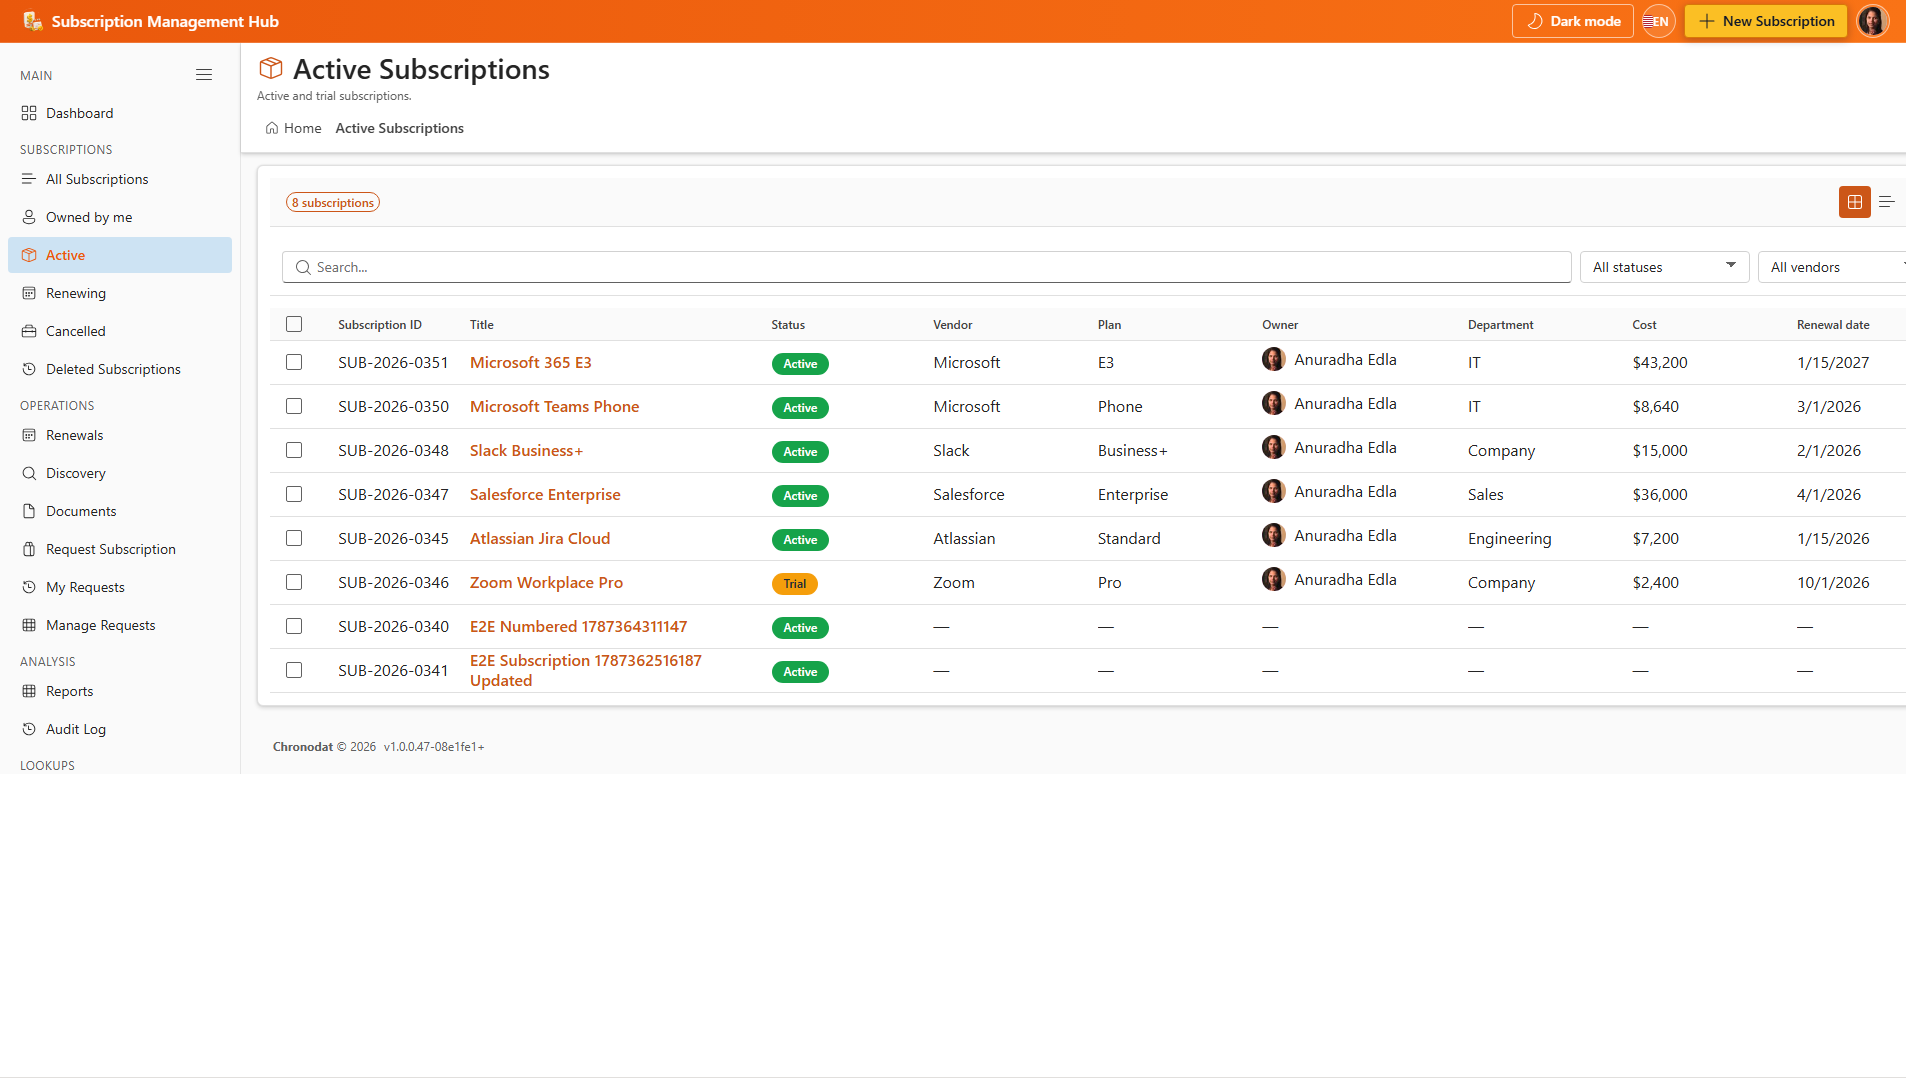Click the Active Subscriptions box icon in page title
Image resolution: width=1906 pixels, height=1078 pixels.
point(271,68)
